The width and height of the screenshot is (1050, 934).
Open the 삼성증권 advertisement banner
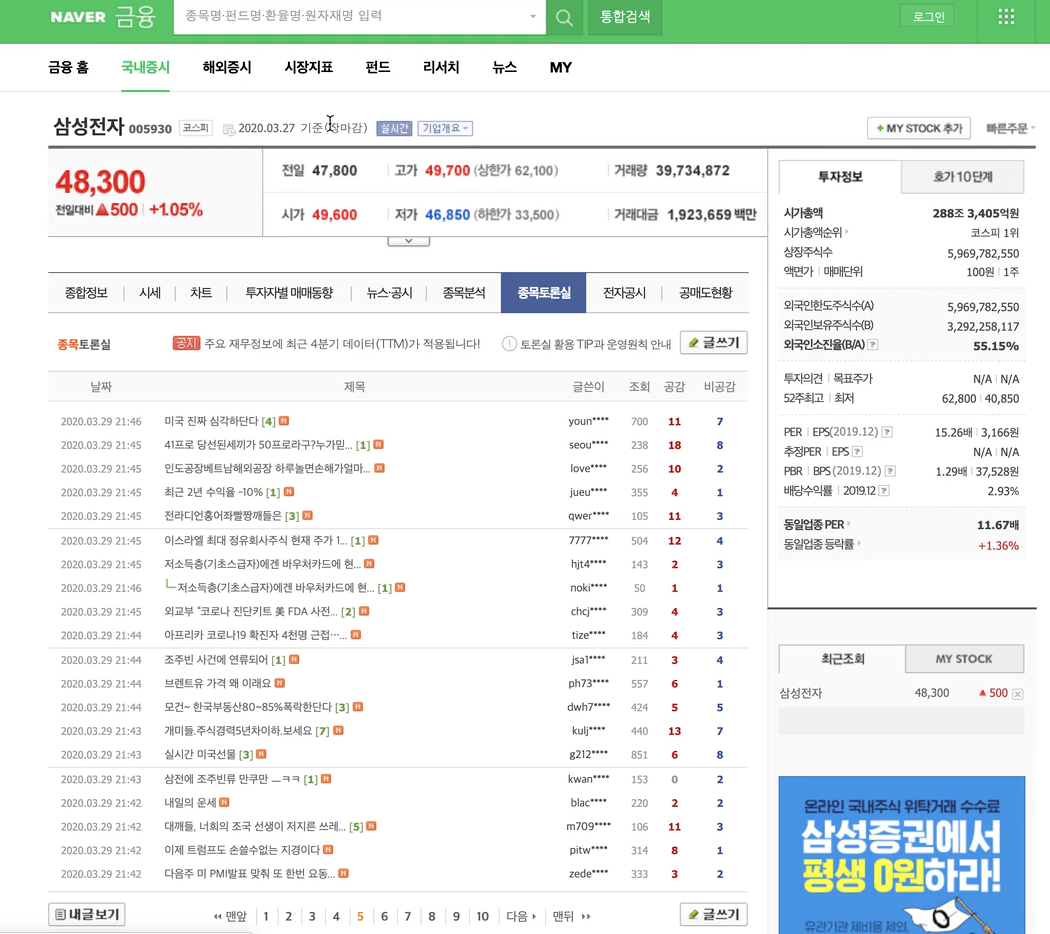coord(901,855)
